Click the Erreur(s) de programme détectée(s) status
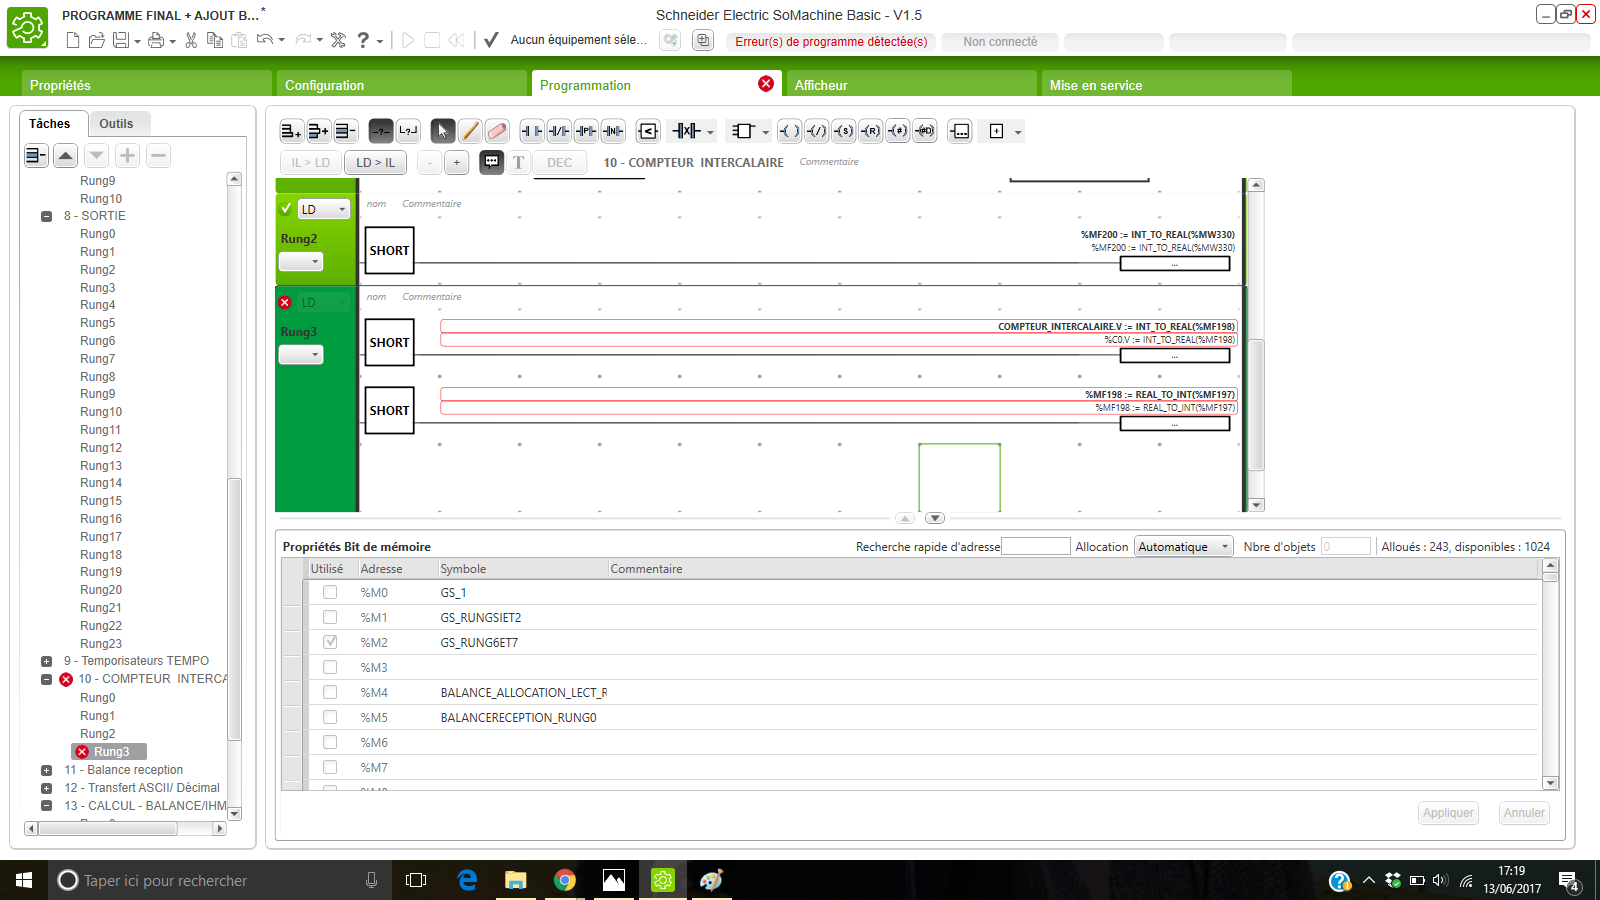The image size is (1600, 900). tap(831, 42)
